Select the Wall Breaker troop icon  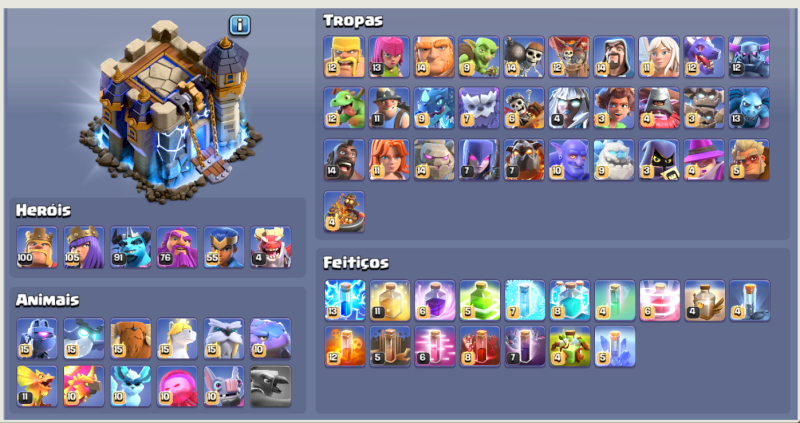coord(523,57)
